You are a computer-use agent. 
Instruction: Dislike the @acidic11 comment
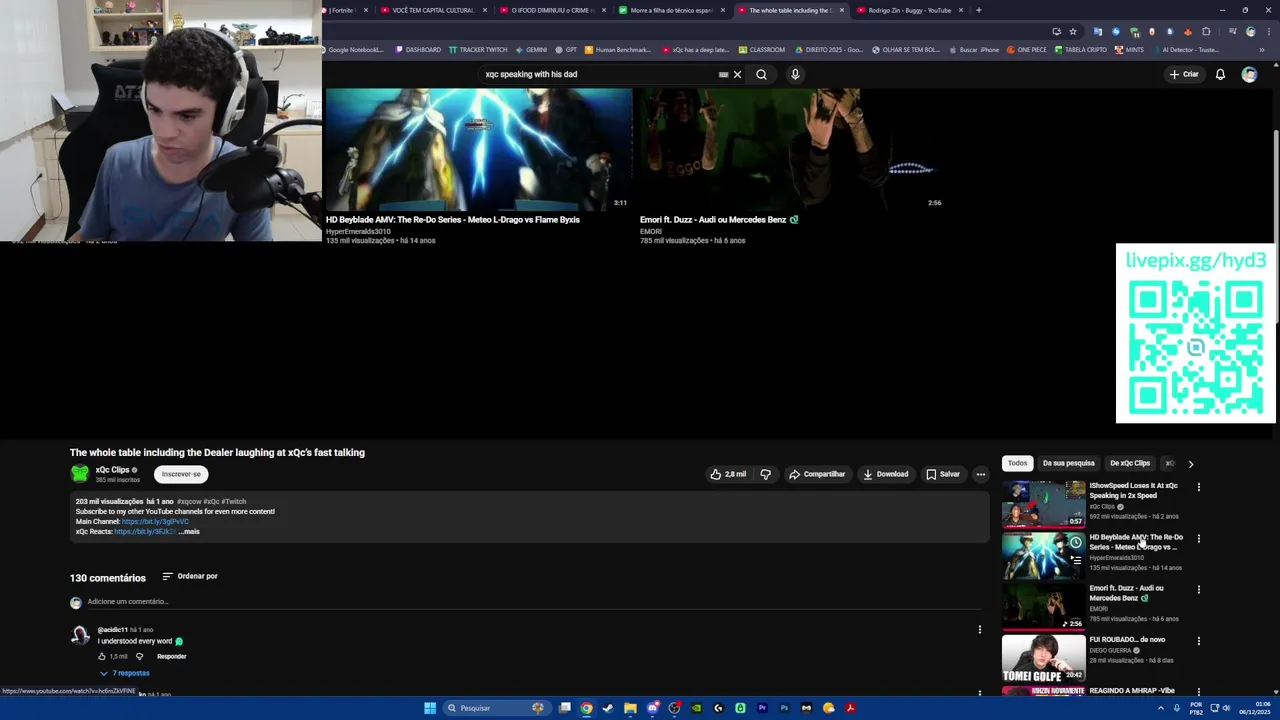click(139, 656)
